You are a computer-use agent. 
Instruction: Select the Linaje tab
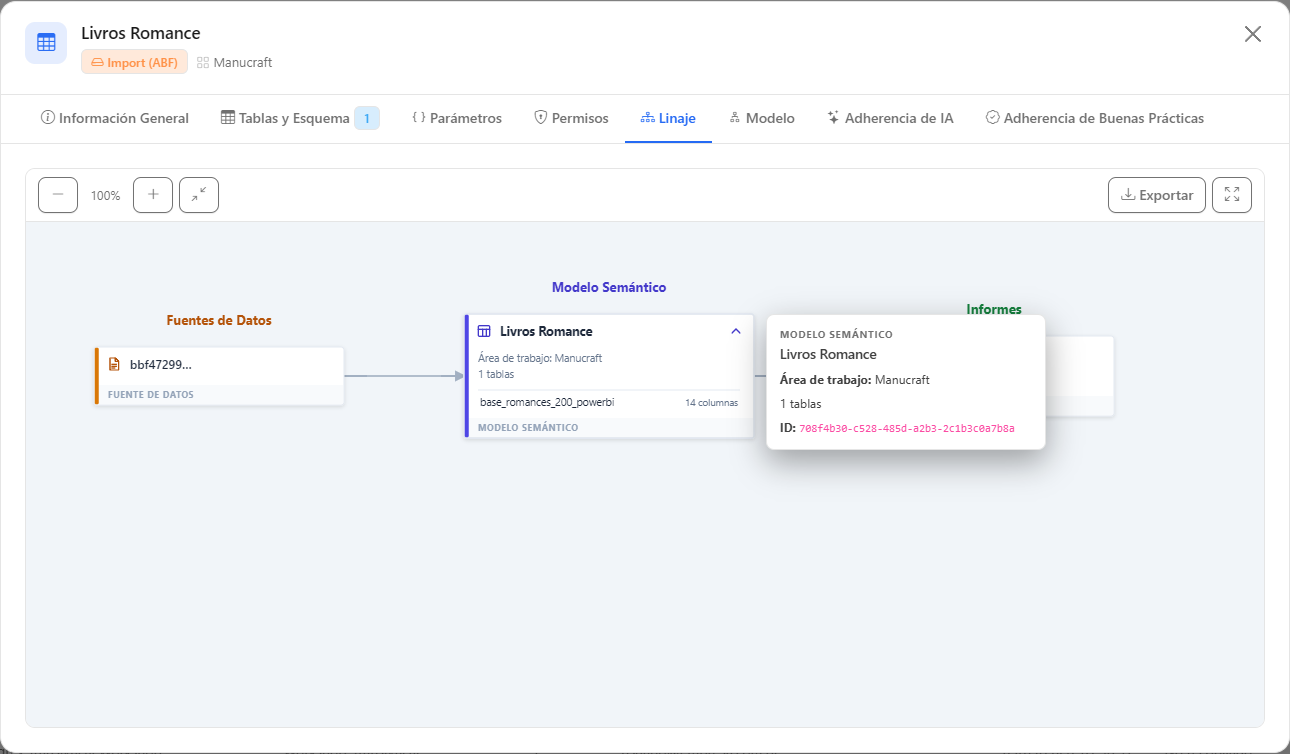coord(668,118)
